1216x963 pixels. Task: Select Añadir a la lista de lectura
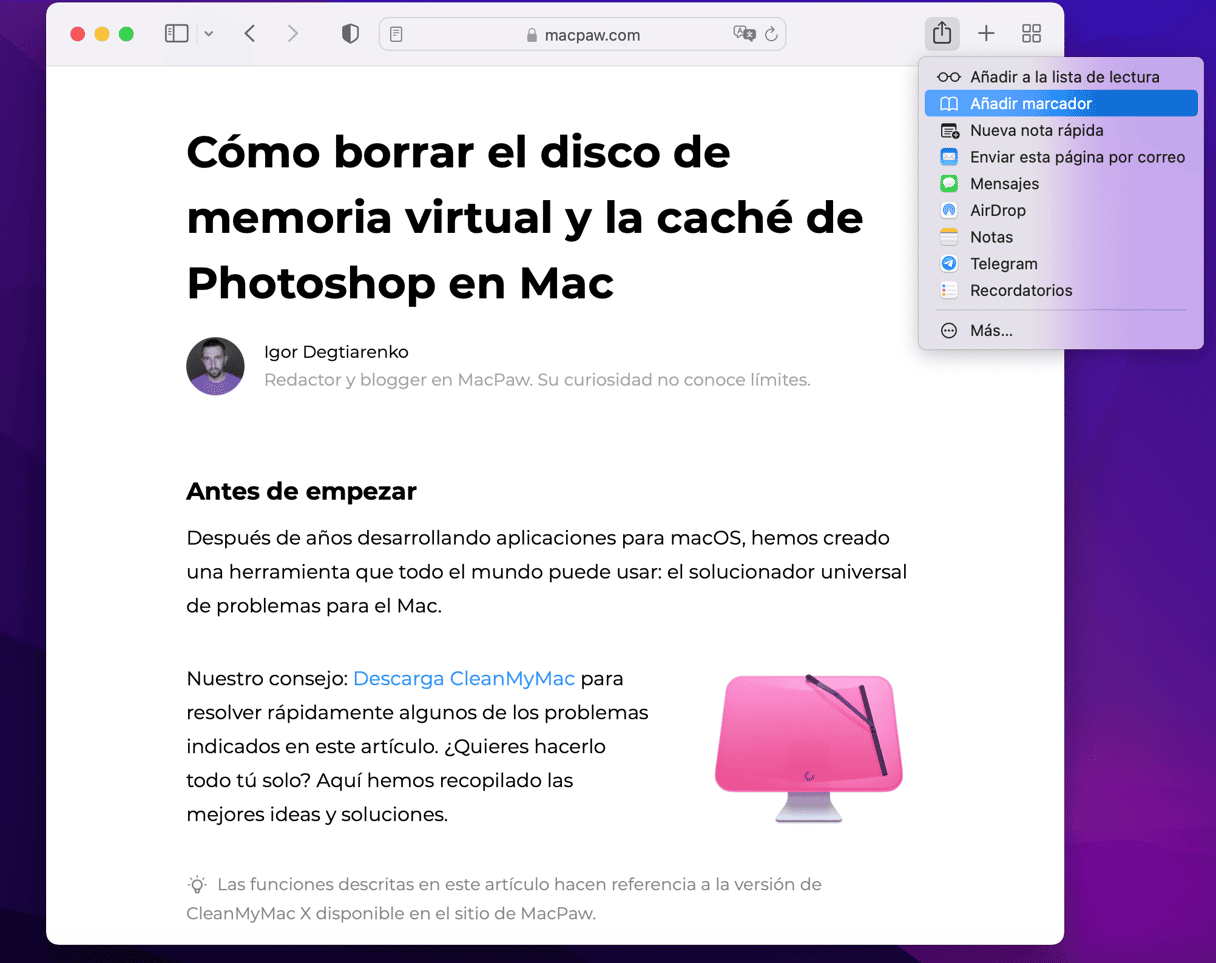1061,77
